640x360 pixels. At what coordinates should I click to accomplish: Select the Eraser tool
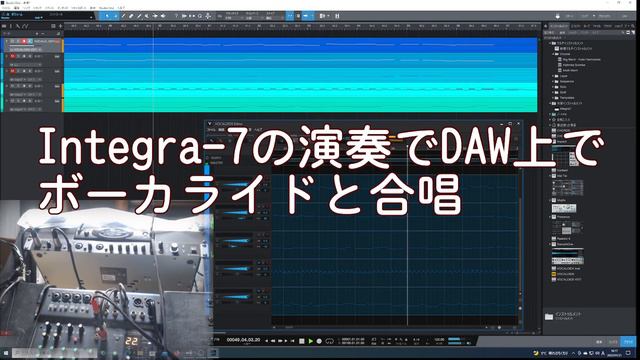[131, 16]
